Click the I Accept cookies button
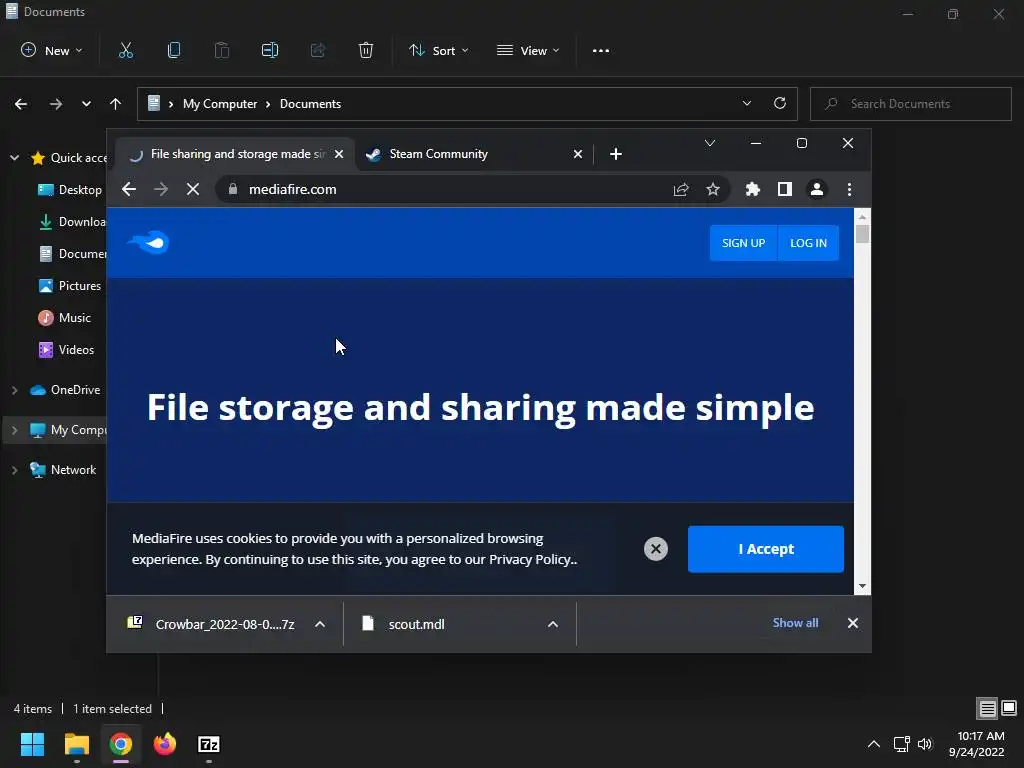Viewport: 1024px width, 768px height. (765, 549)
